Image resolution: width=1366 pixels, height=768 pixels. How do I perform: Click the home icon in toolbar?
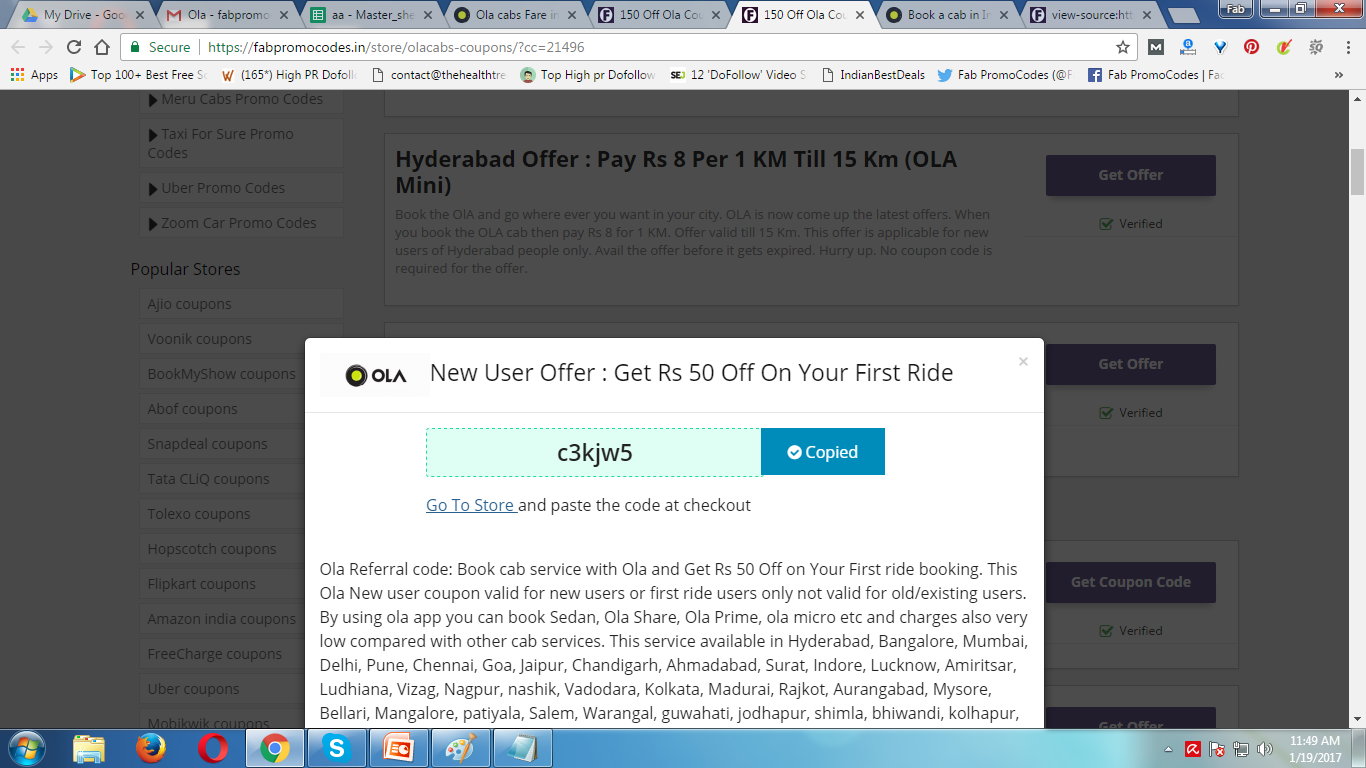tap(102, 47)
